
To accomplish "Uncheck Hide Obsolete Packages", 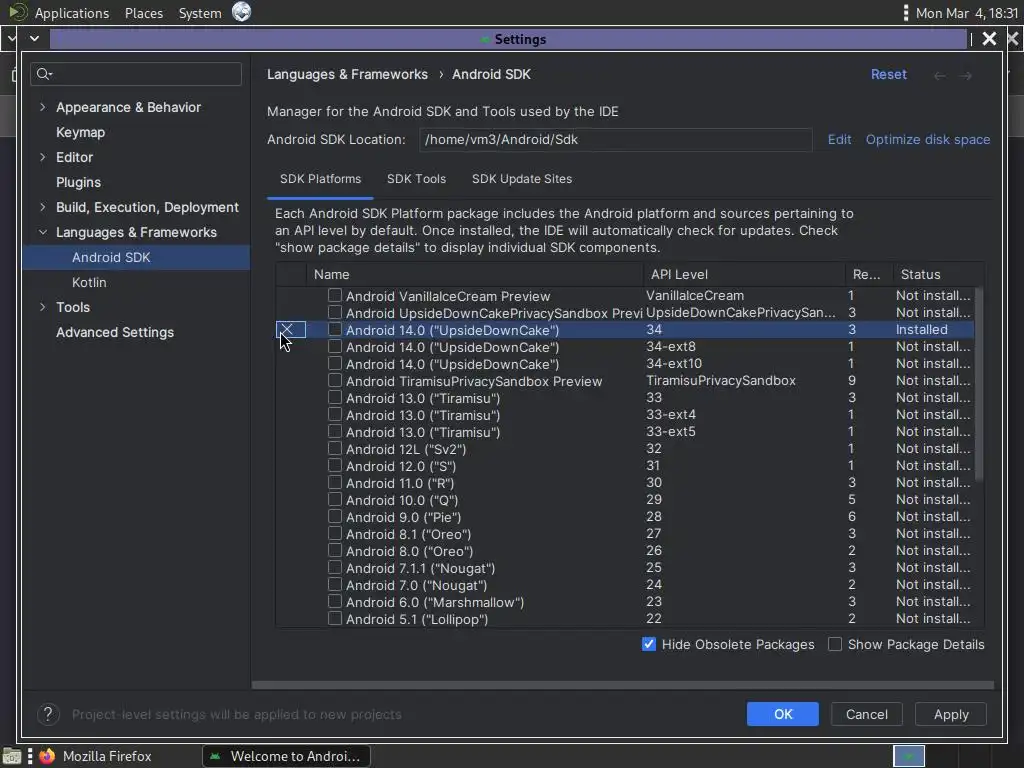I will [x=648, y=644].
